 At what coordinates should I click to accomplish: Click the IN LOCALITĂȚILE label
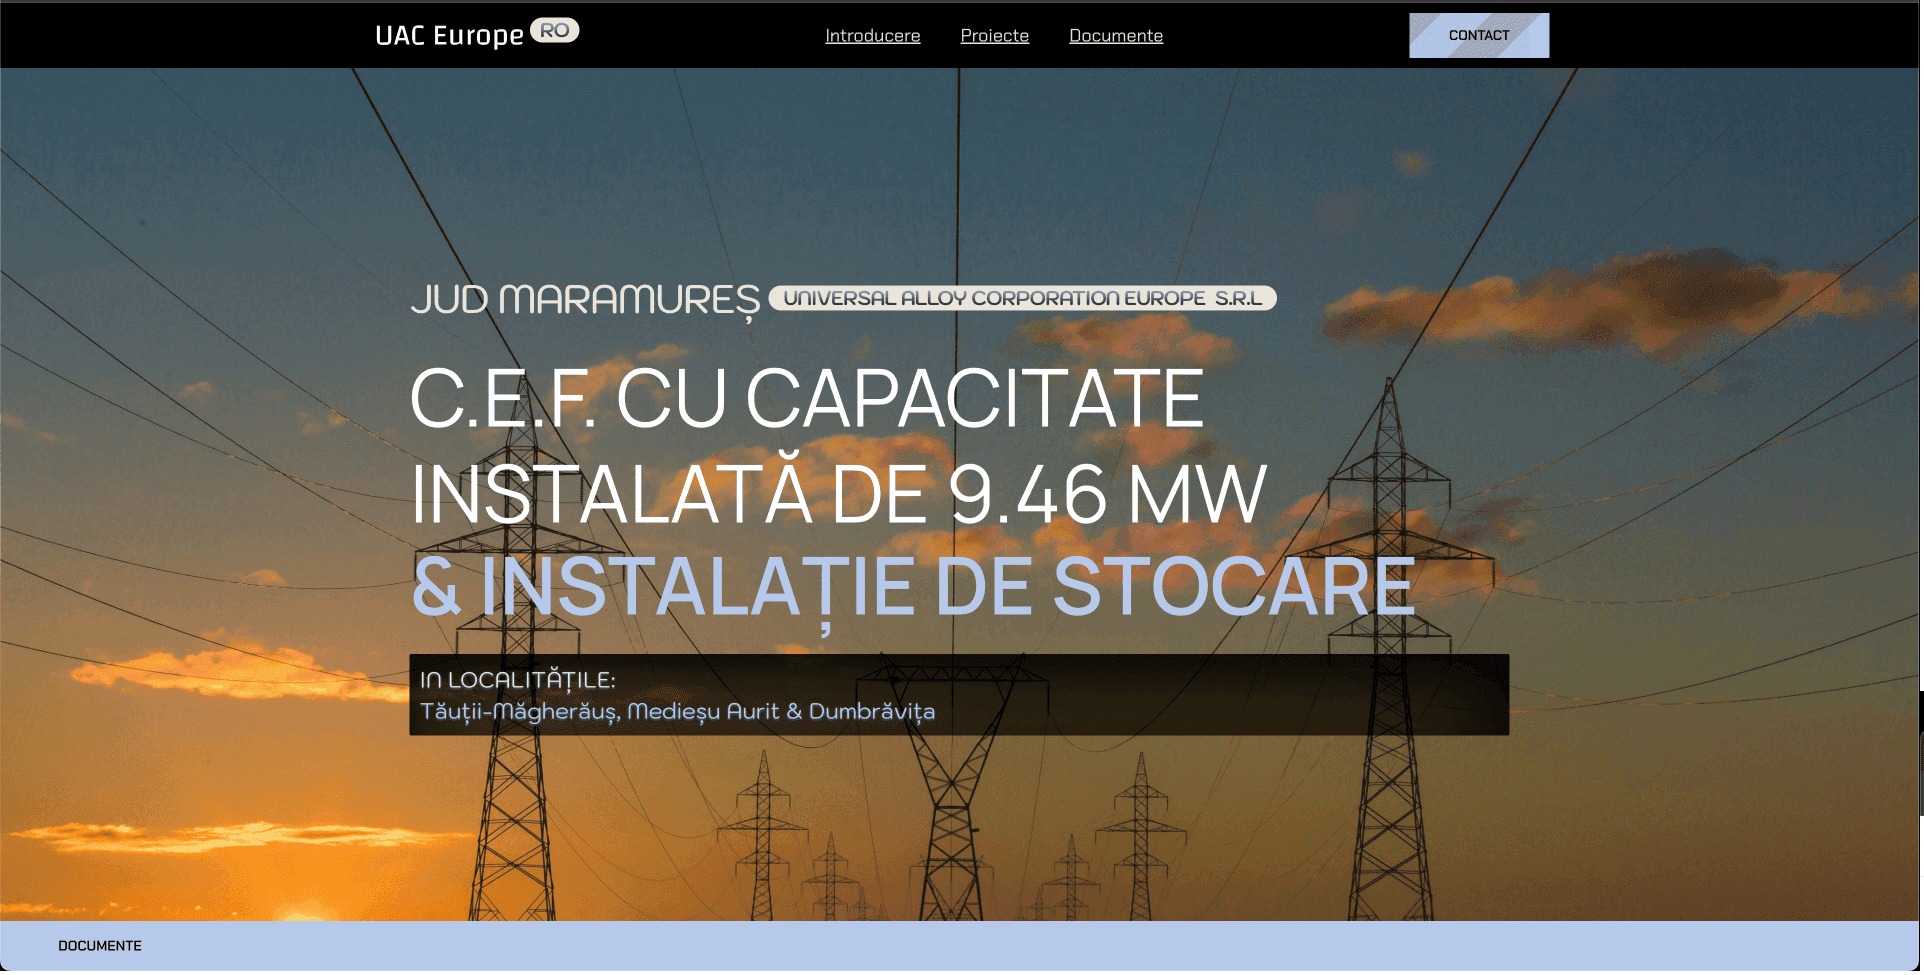518,680
